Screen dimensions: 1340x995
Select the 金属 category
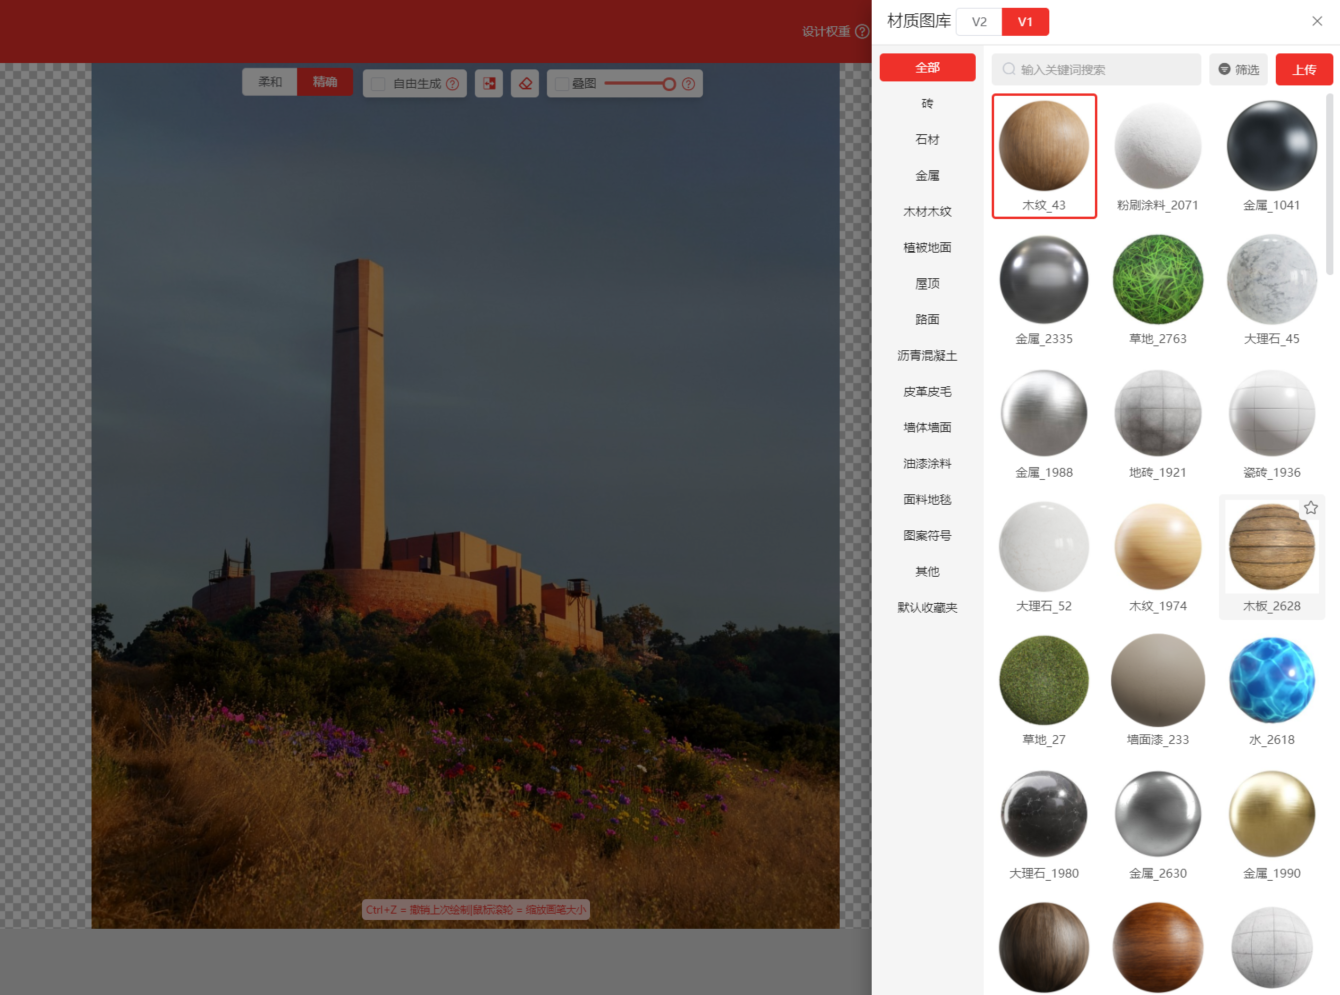[927, 176]
